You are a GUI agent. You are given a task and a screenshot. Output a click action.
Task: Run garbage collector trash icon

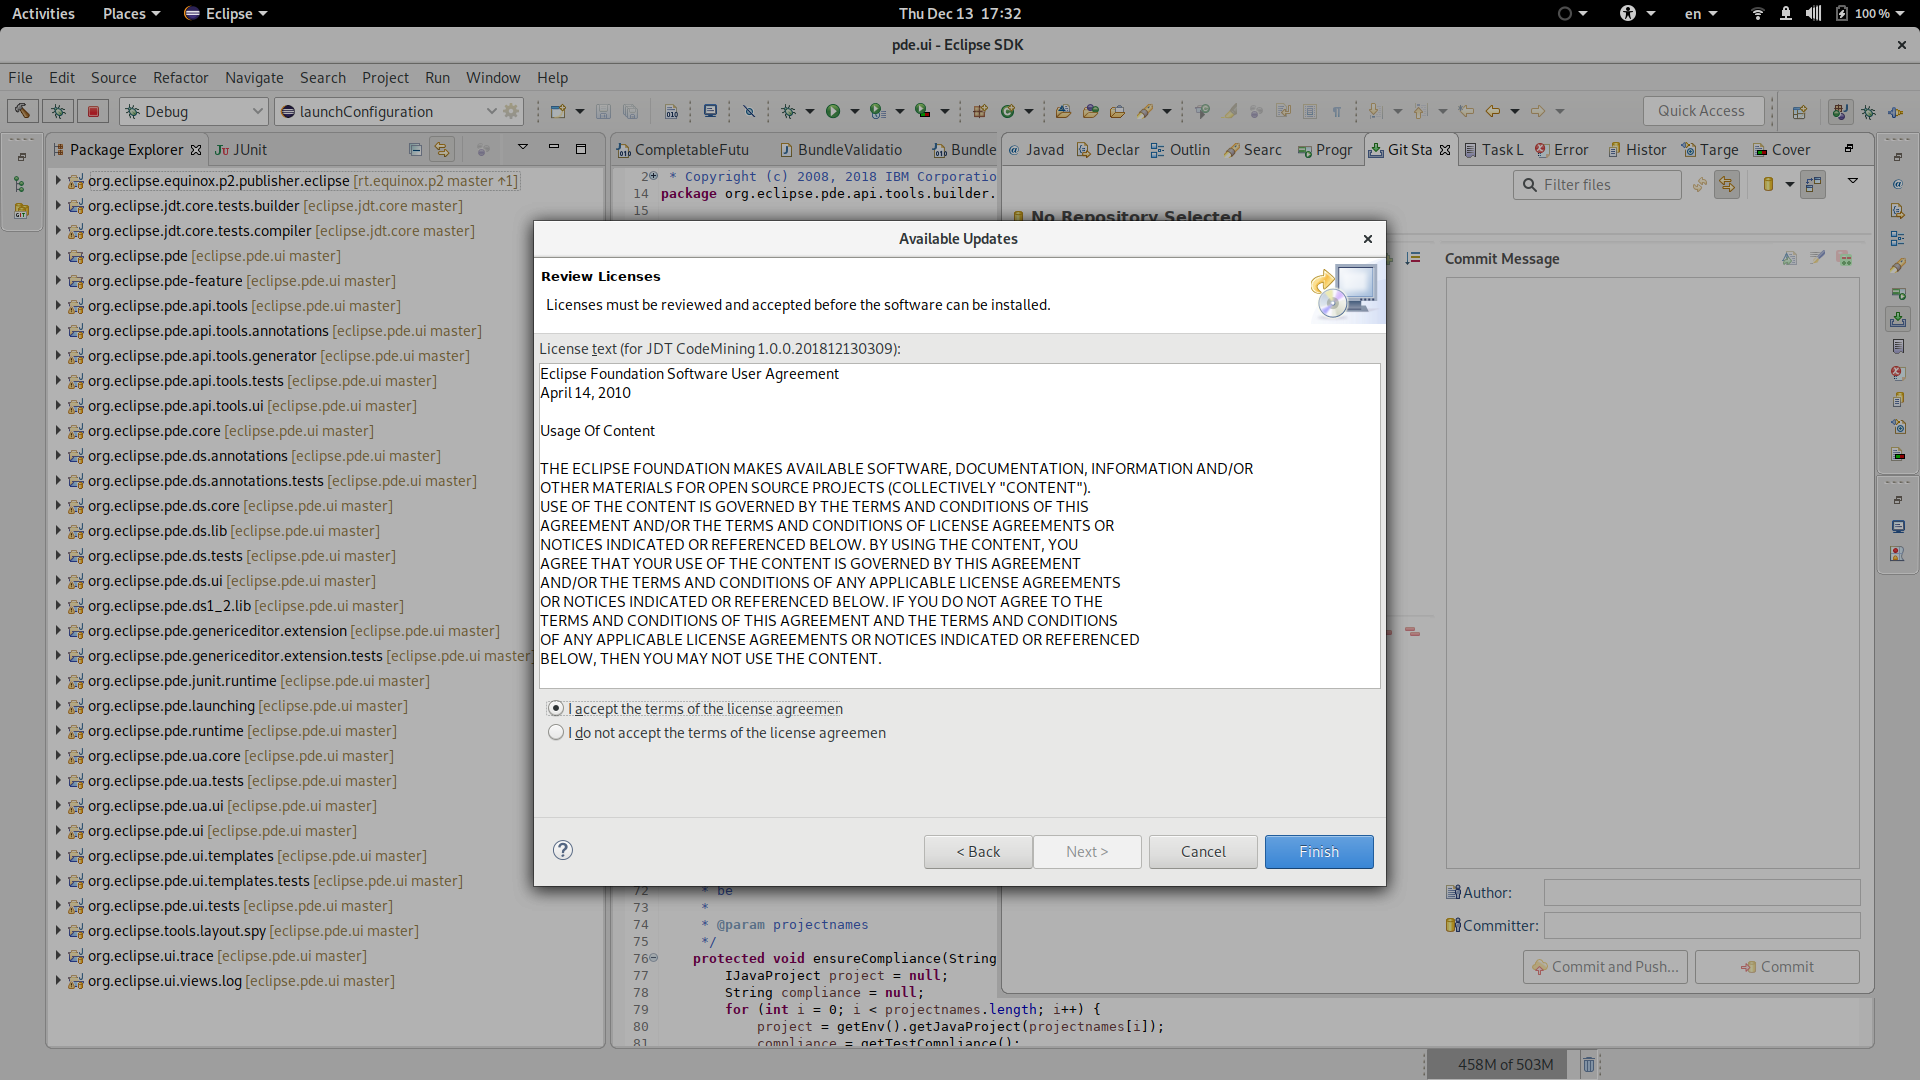pos(1589,1064)
